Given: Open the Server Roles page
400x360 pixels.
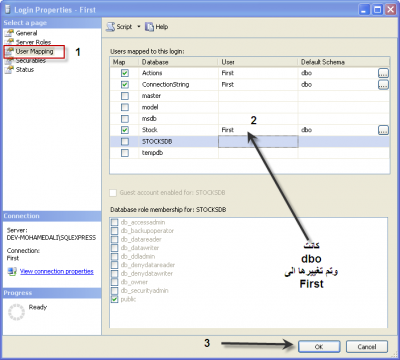Looking at the screenshot, I should [33, 42].
